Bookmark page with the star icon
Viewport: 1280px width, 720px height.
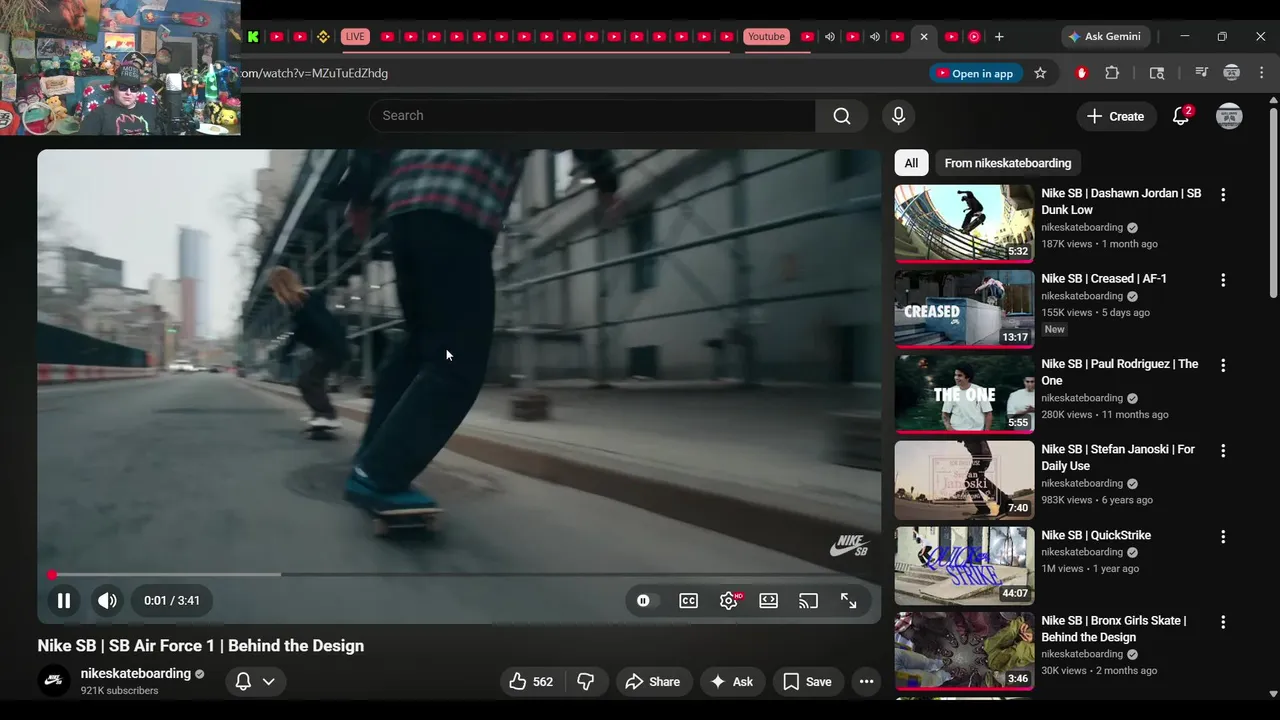[1040, 73]
